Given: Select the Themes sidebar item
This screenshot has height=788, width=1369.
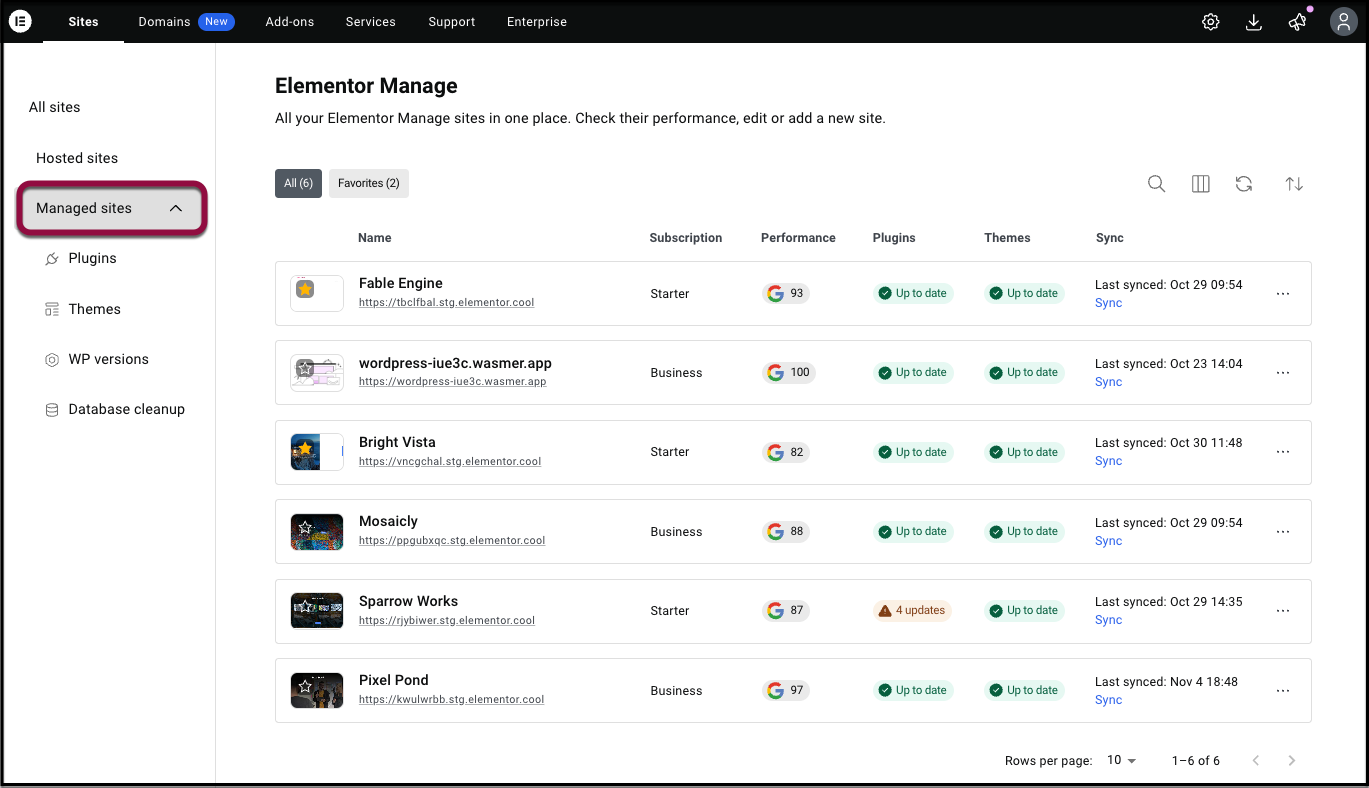Looking at the screenshot, I should [x=95, y=308].
